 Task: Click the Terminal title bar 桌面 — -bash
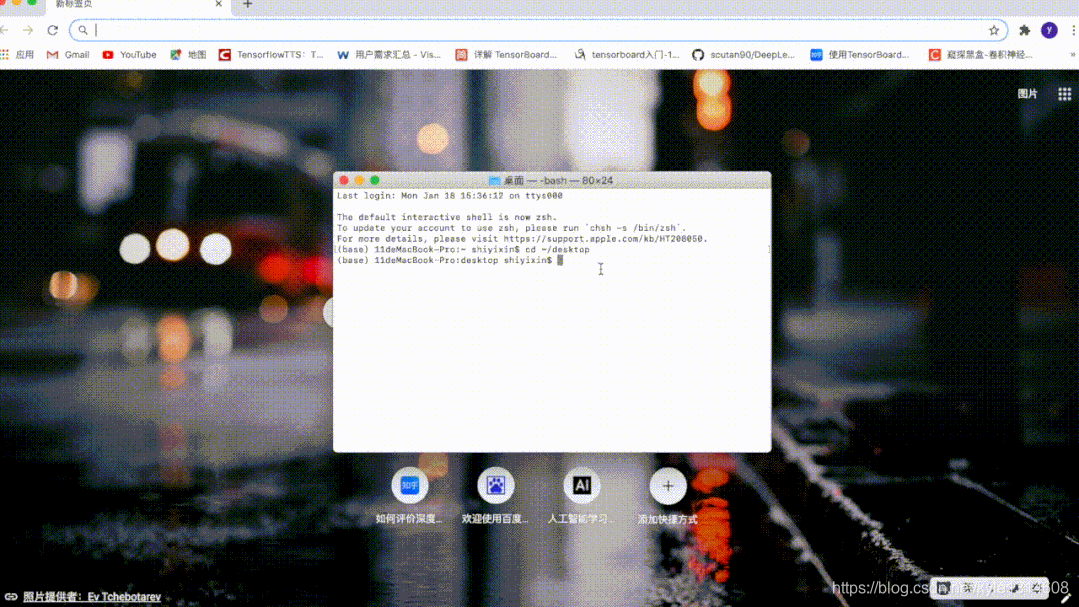(552, 180)
